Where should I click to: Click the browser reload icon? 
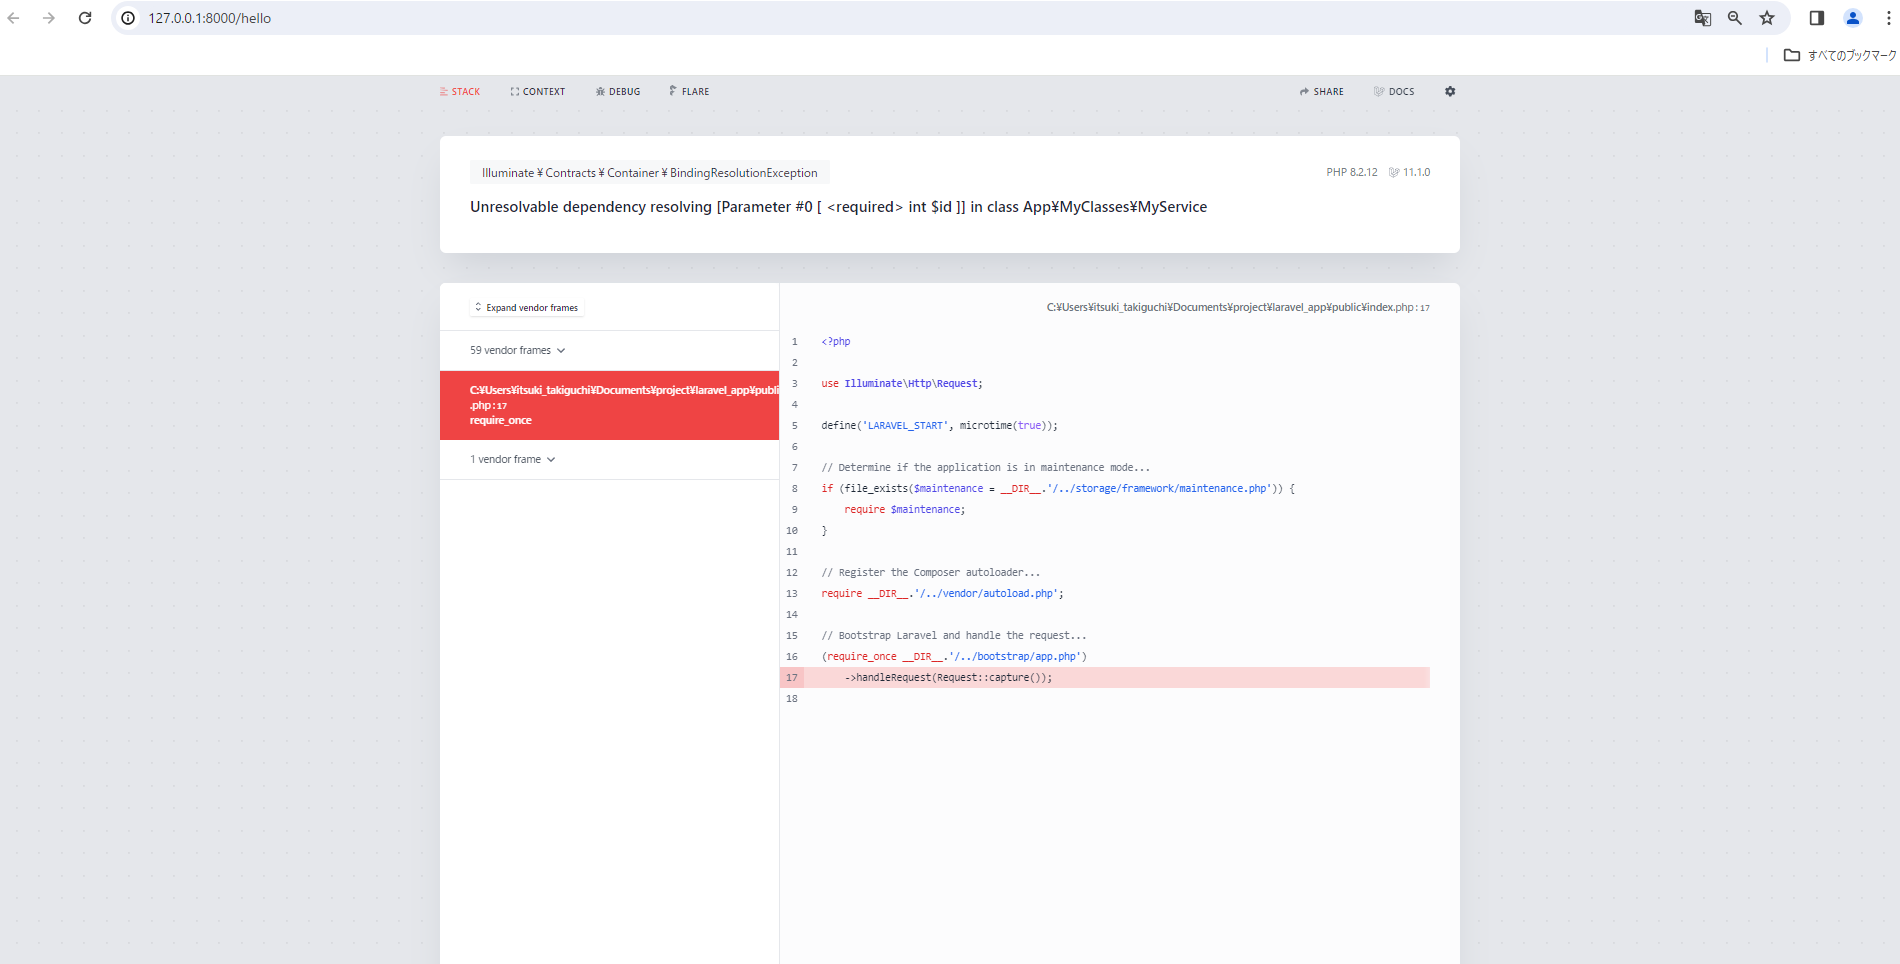(x=85, y=18)
